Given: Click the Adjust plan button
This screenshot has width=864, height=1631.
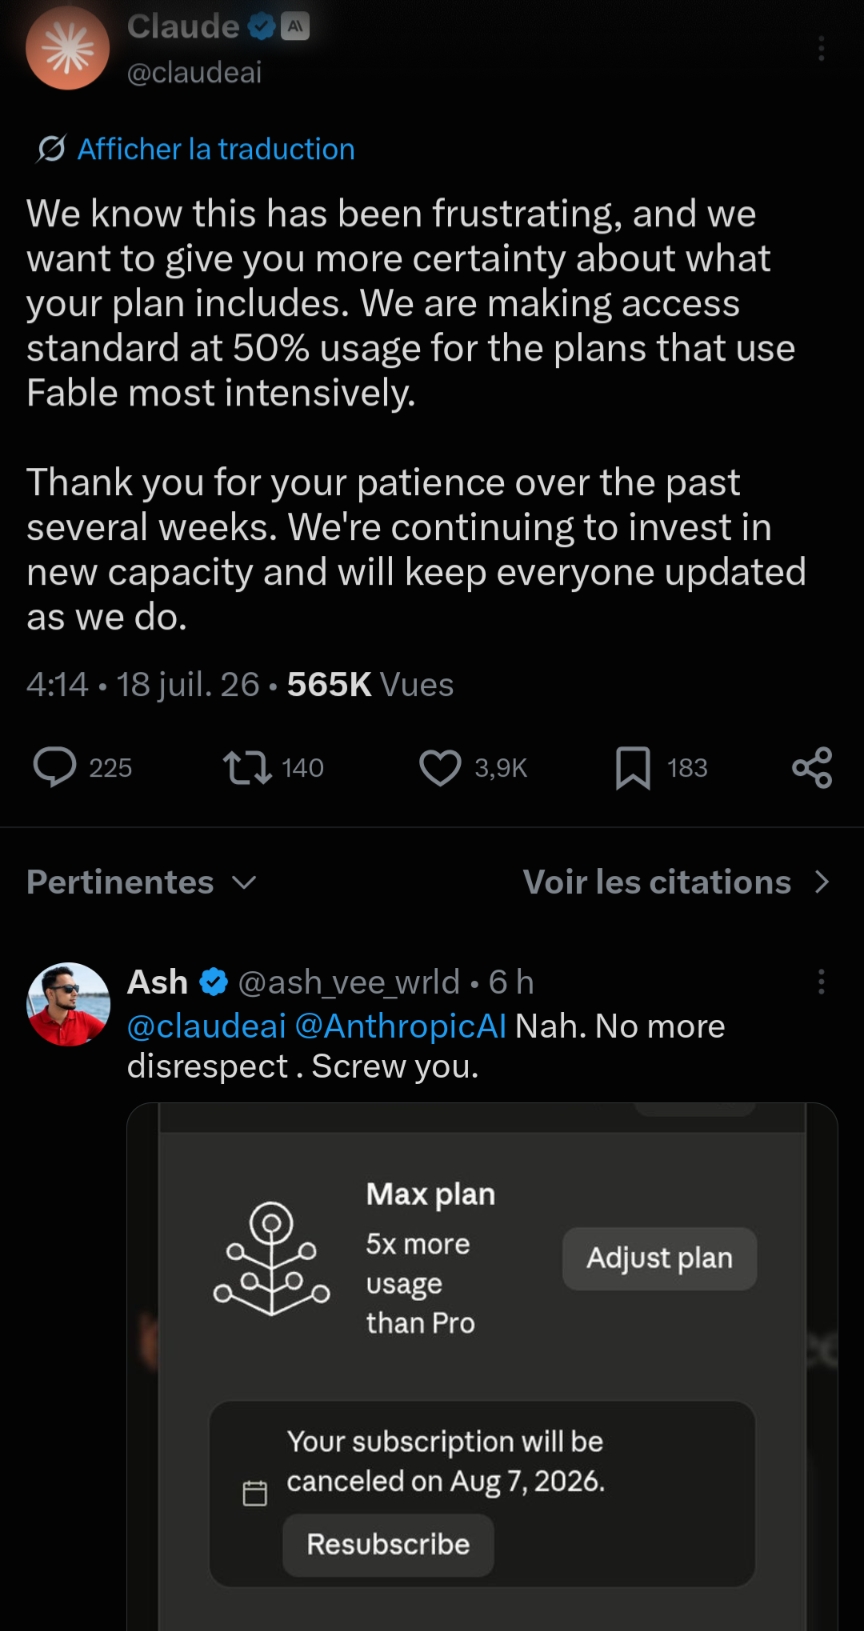Looking at the screenshot, I should tap(659, 1258).
